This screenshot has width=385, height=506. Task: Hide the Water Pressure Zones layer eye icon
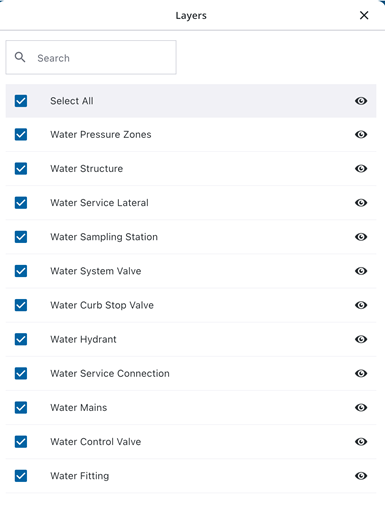pos(361,134)
